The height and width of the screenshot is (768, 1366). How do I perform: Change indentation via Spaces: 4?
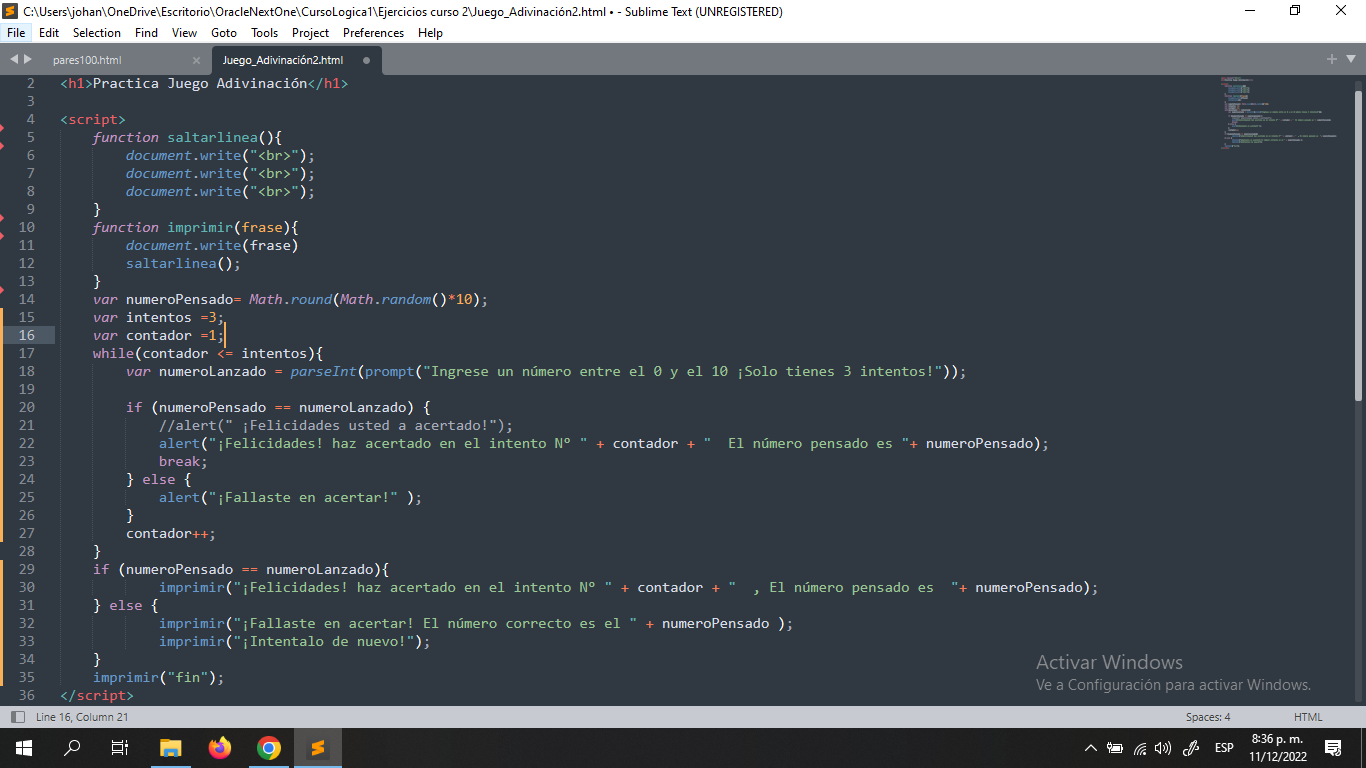coord(1207,717)
